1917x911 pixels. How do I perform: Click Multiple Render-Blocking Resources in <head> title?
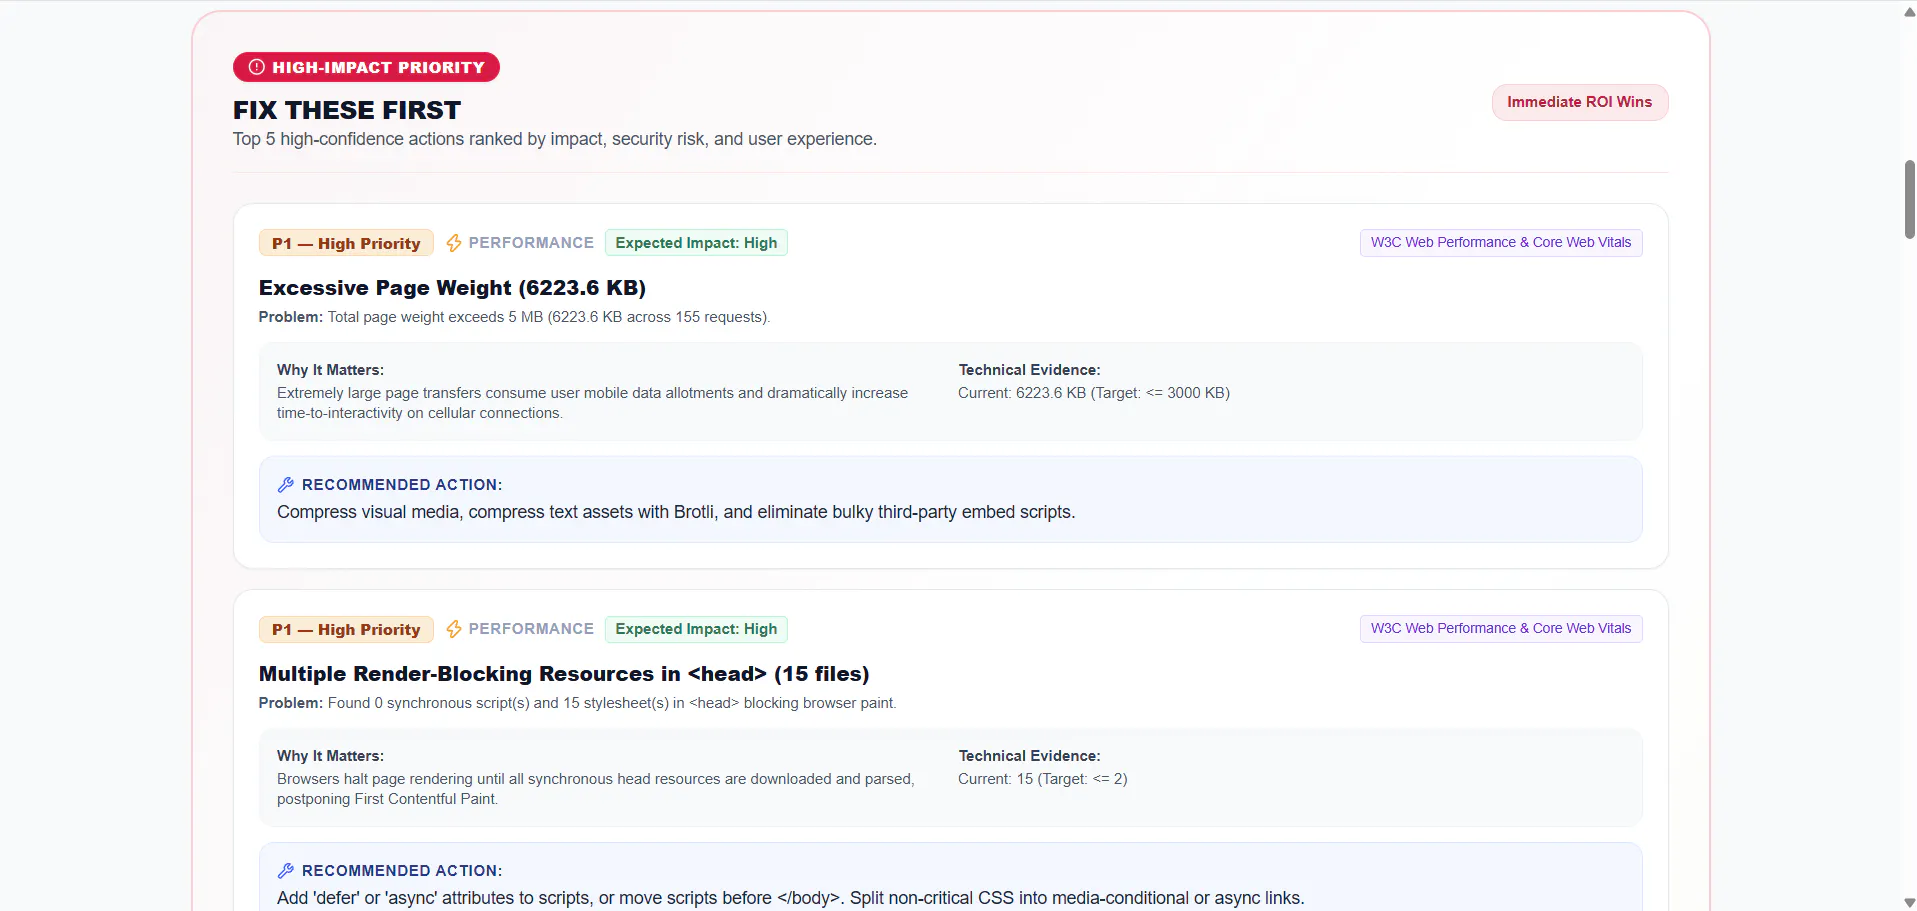pyautogui.click(x=564, y=674)
